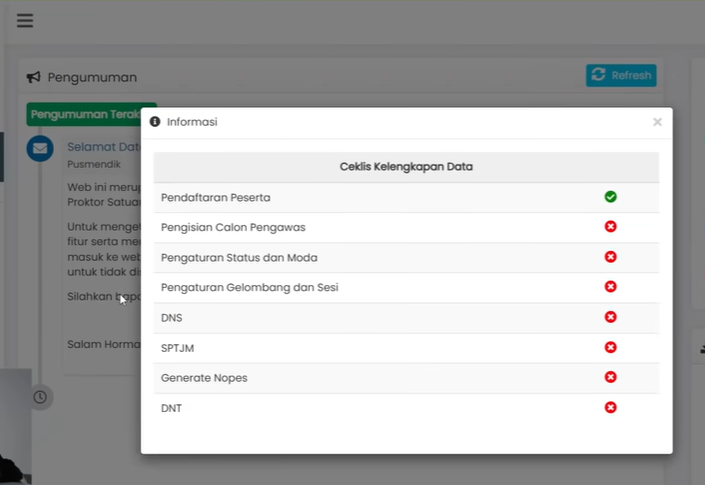Click the Ceklis Kelengkapan Data table header
The width and height of the screenshot is (705, 485).
coord(406,167)
